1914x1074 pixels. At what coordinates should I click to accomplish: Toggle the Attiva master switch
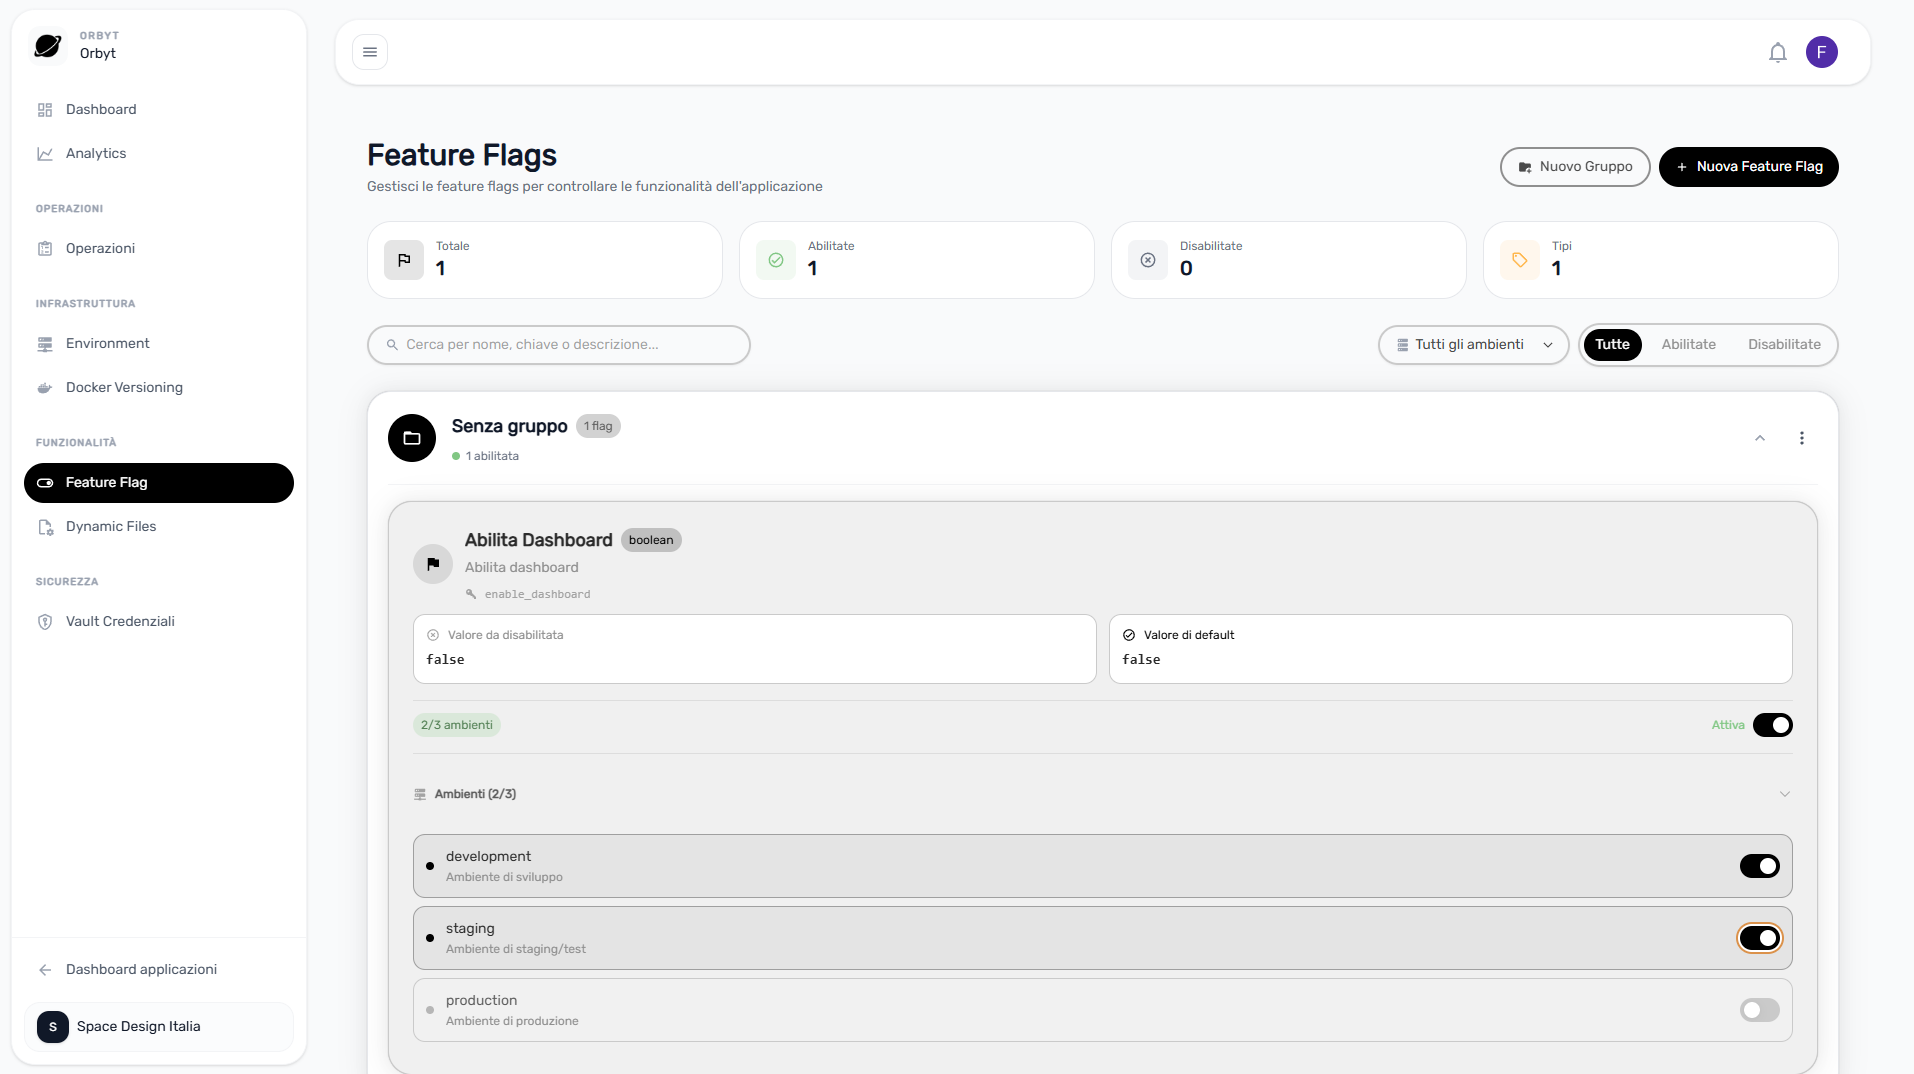[1772, 725]
